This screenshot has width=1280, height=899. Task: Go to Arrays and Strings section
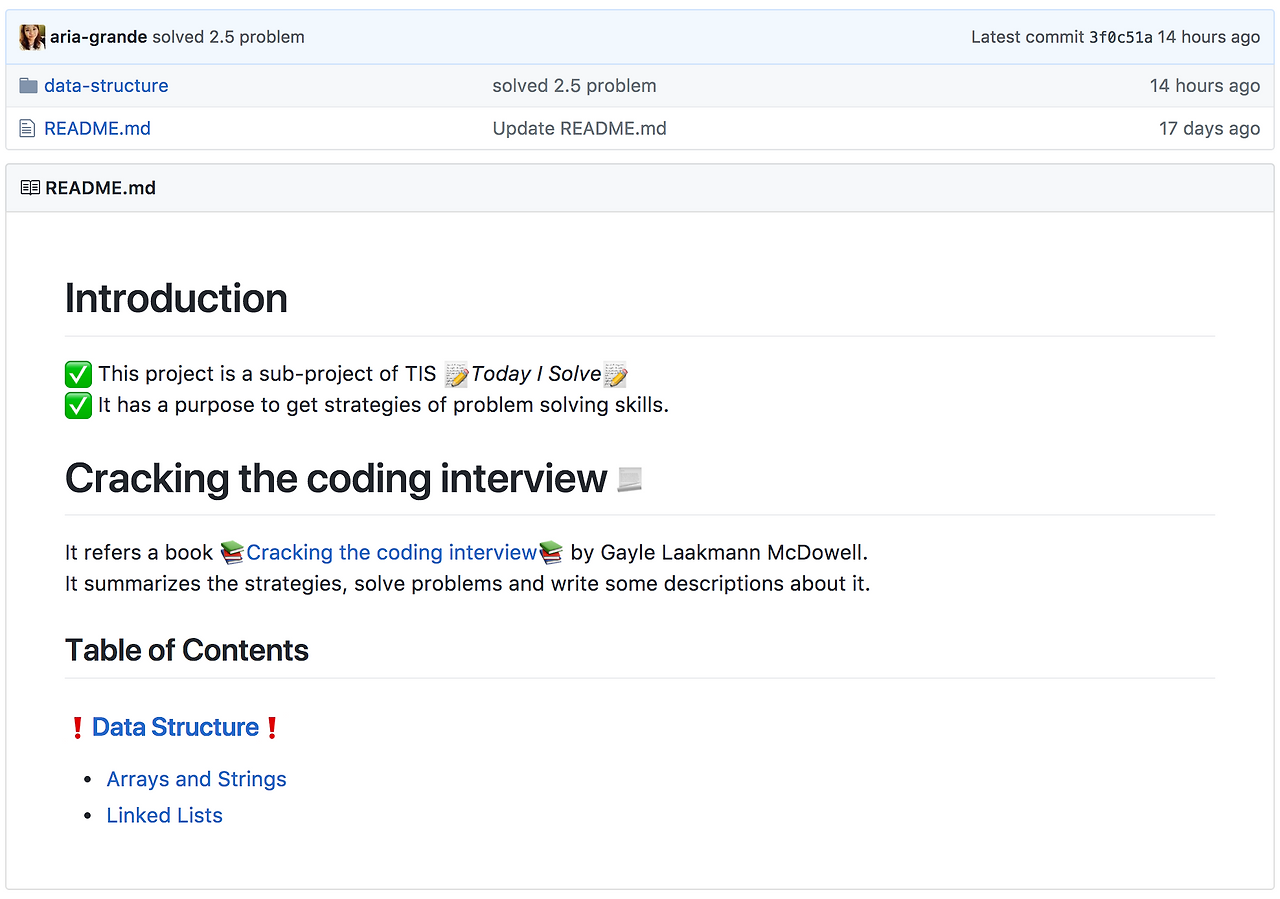pos(196,779)
